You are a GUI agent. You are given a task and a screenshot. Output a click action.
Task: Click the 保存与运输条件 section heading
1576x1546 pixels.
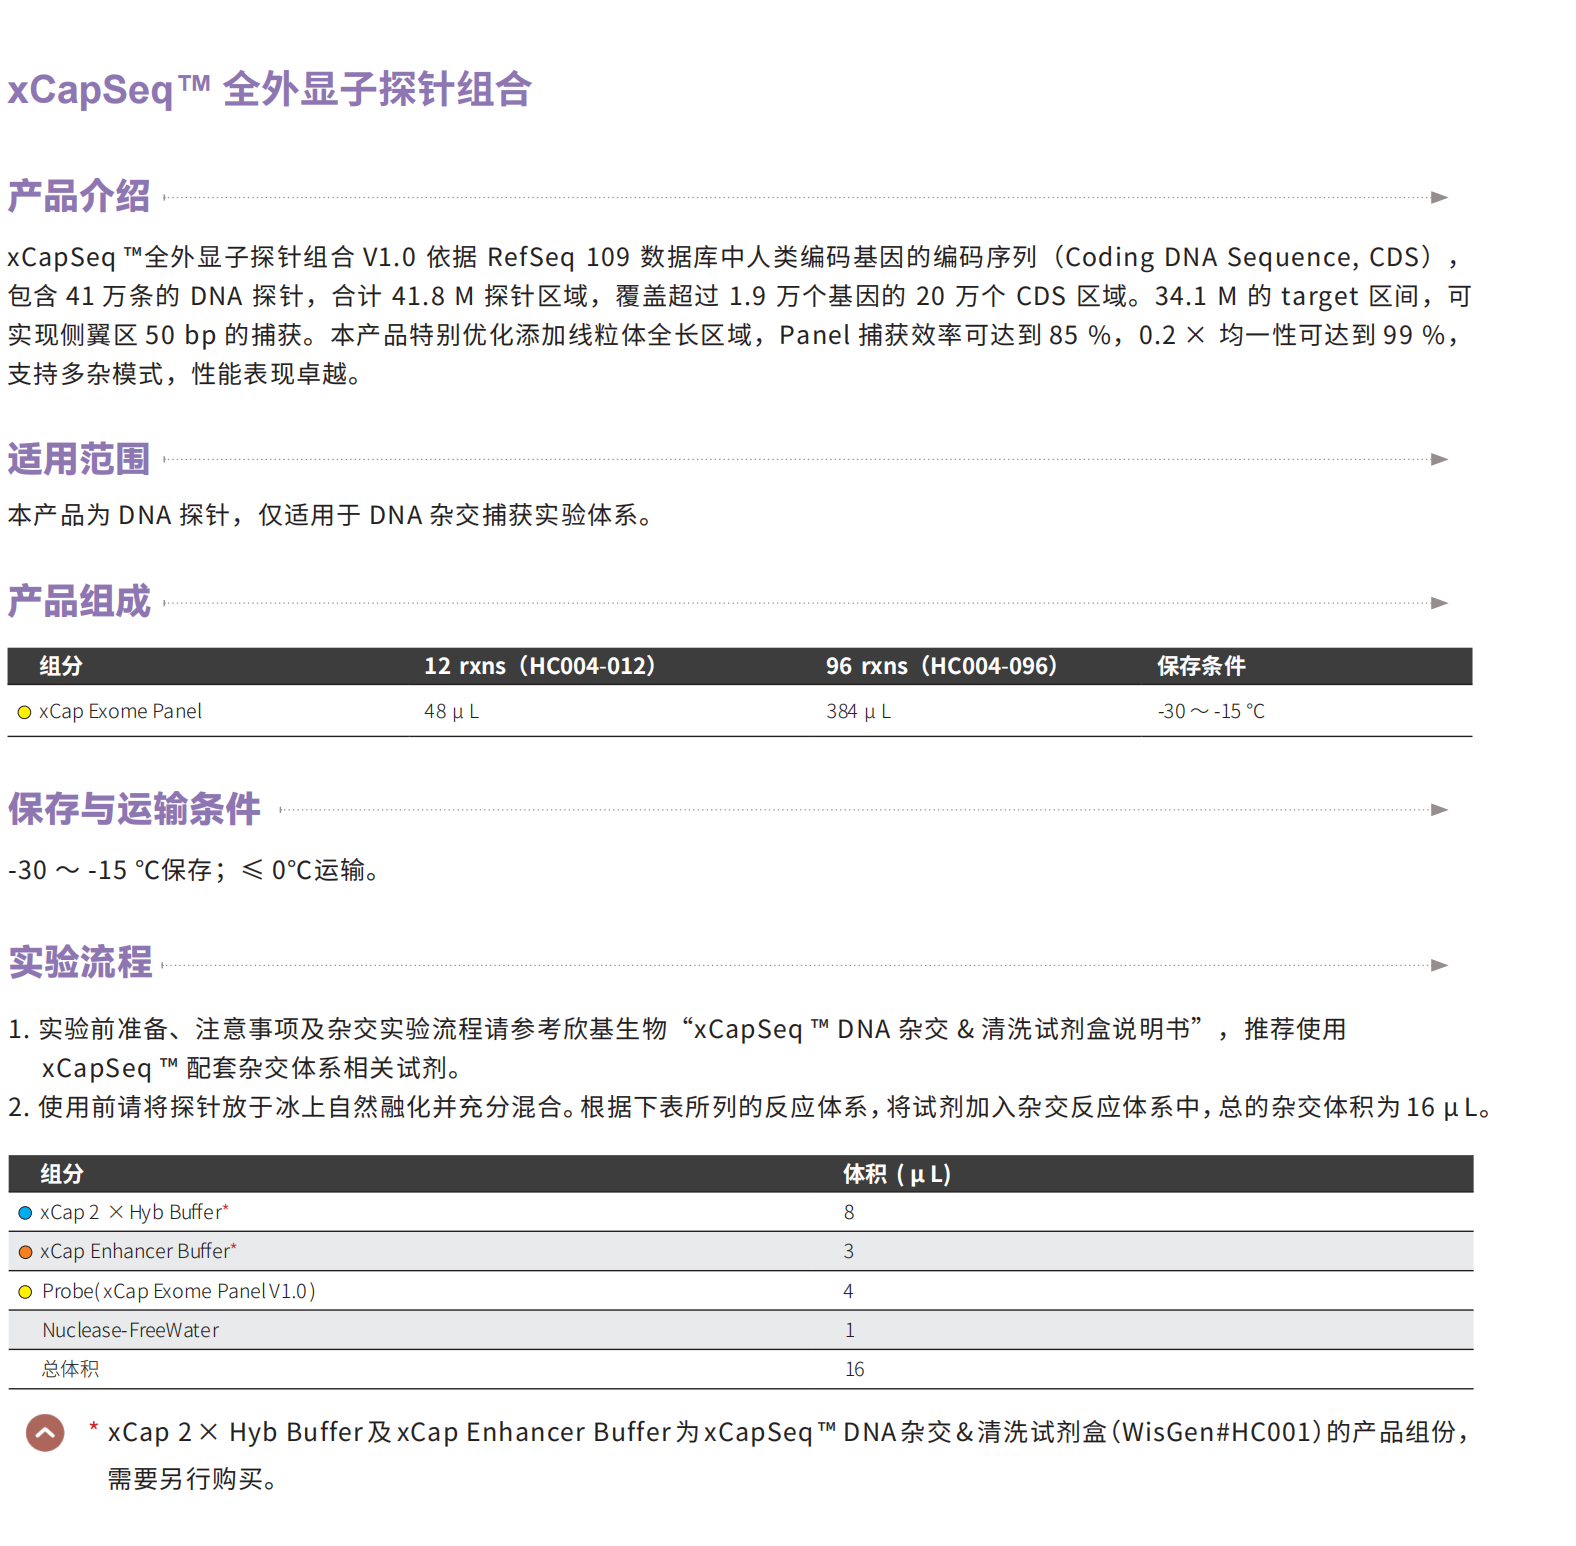tap(134, 809)
